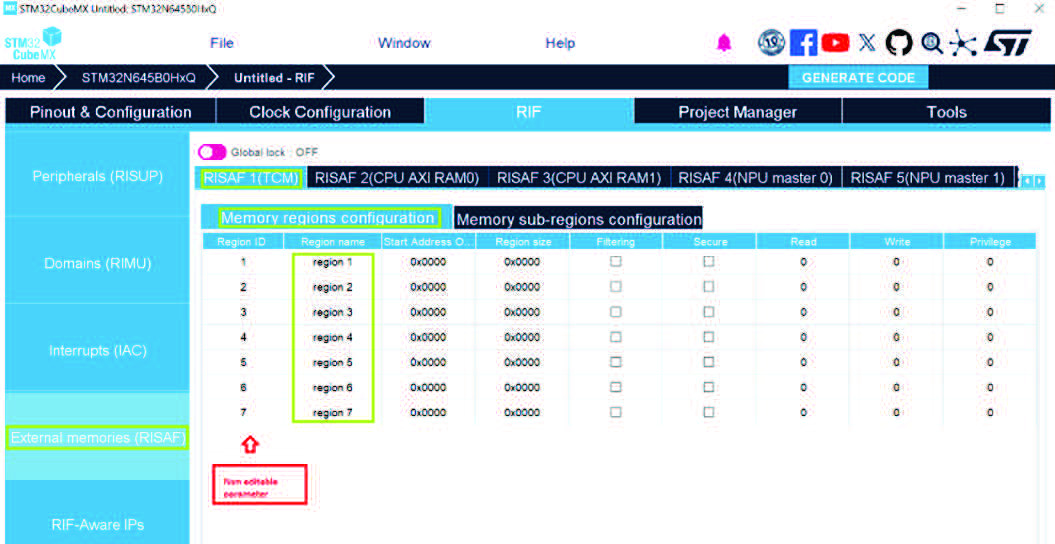Click Region size cell for region 3
The height and width of the screenshot is (544, 1055).
(522, 312)
